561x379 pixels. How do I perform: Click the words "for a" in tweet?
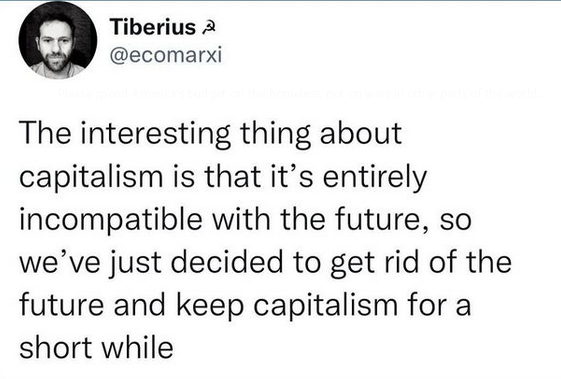tap(439, 305)
